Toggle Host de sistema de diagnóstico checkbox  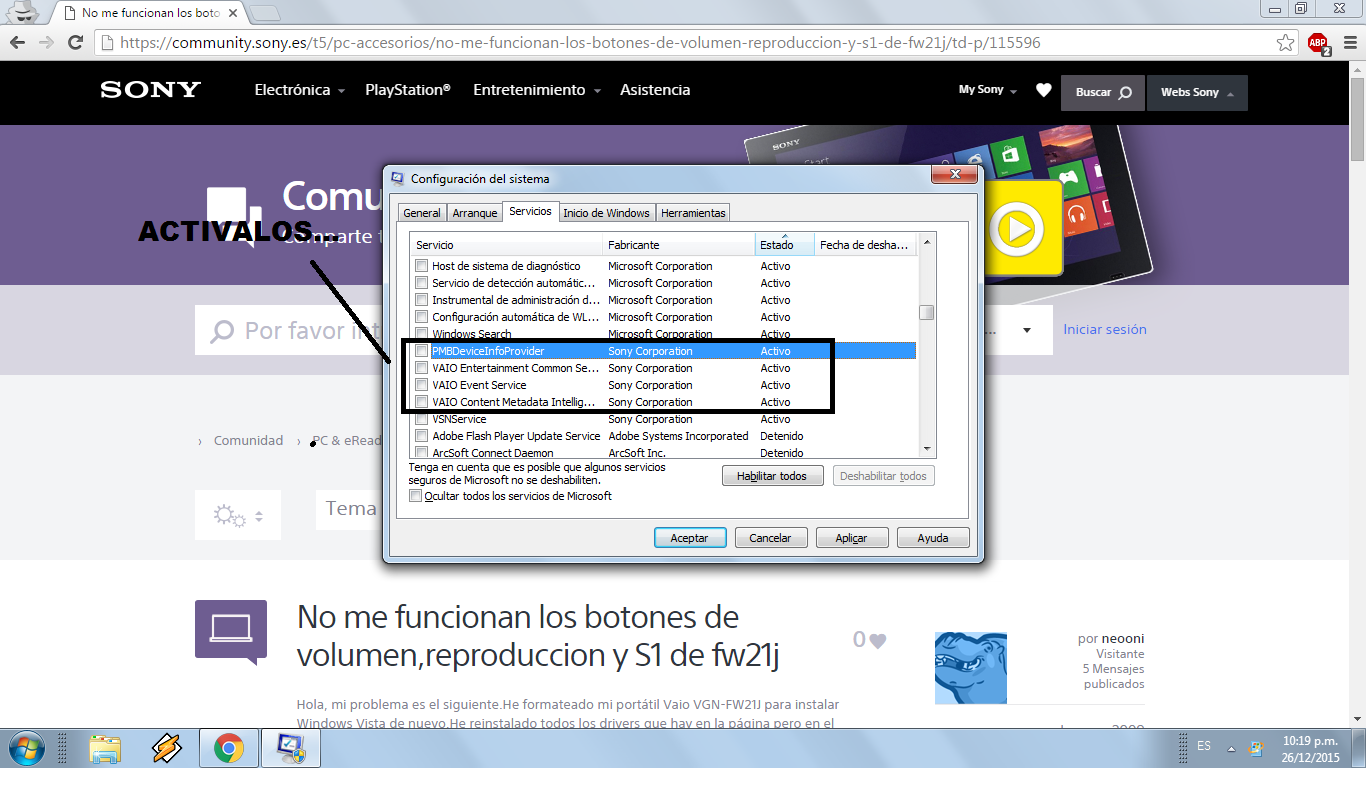pyautogui.click(x=422, y=266)
